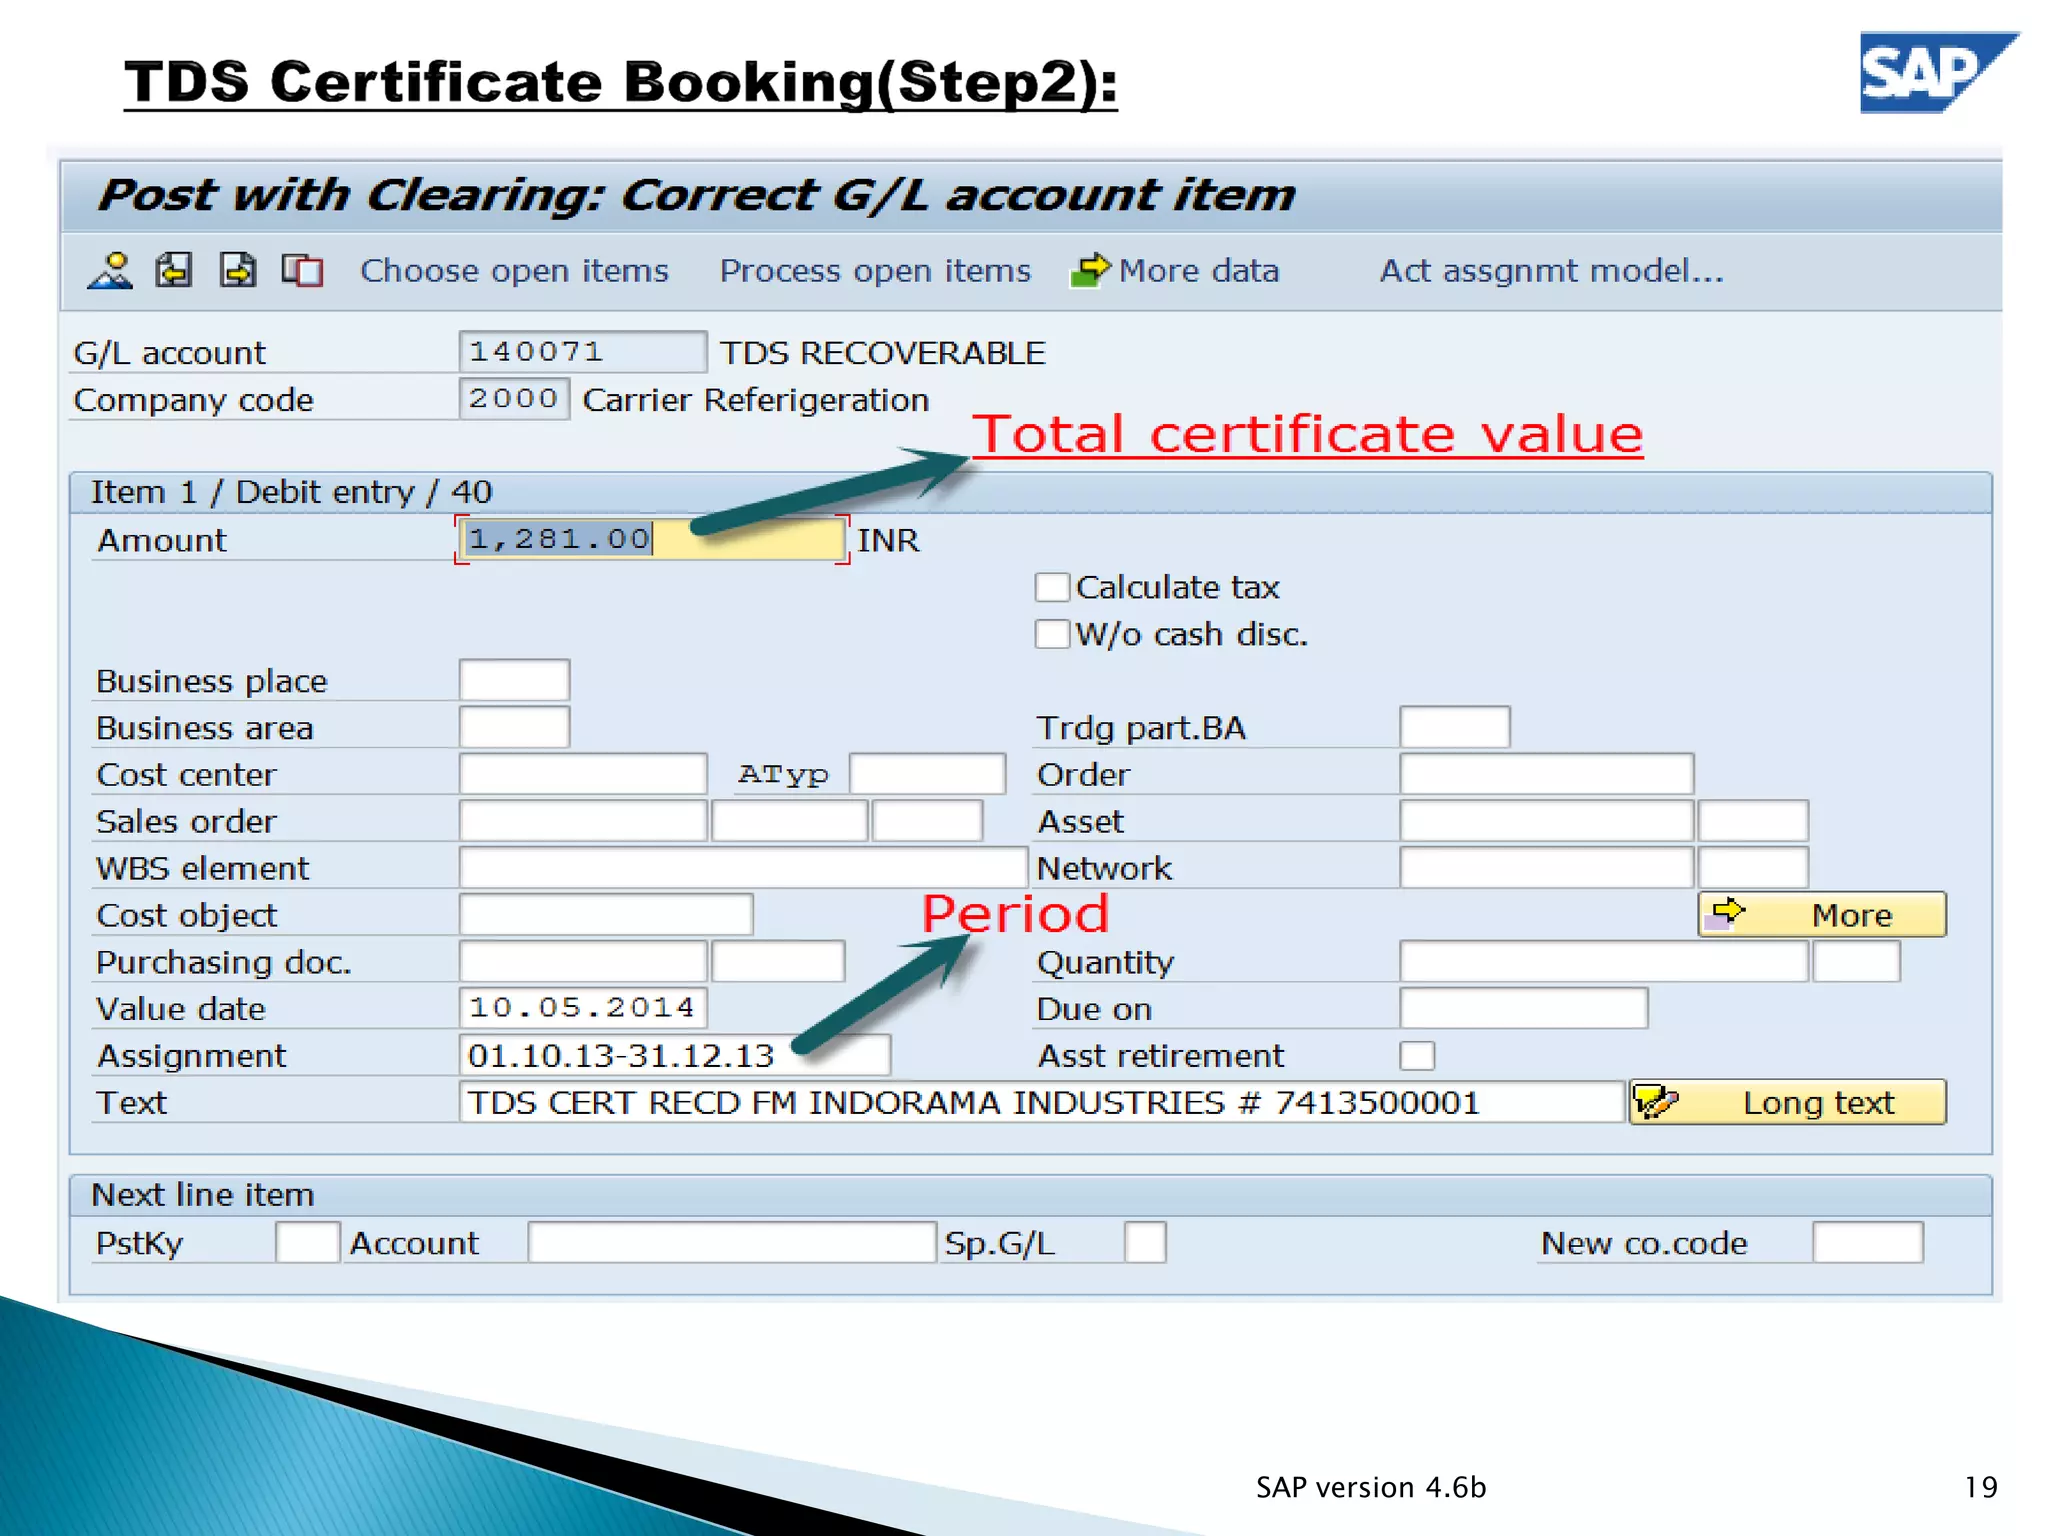Click the Carrier Referigeration company name
The image size is (2048, 1536).
point(756,400)
